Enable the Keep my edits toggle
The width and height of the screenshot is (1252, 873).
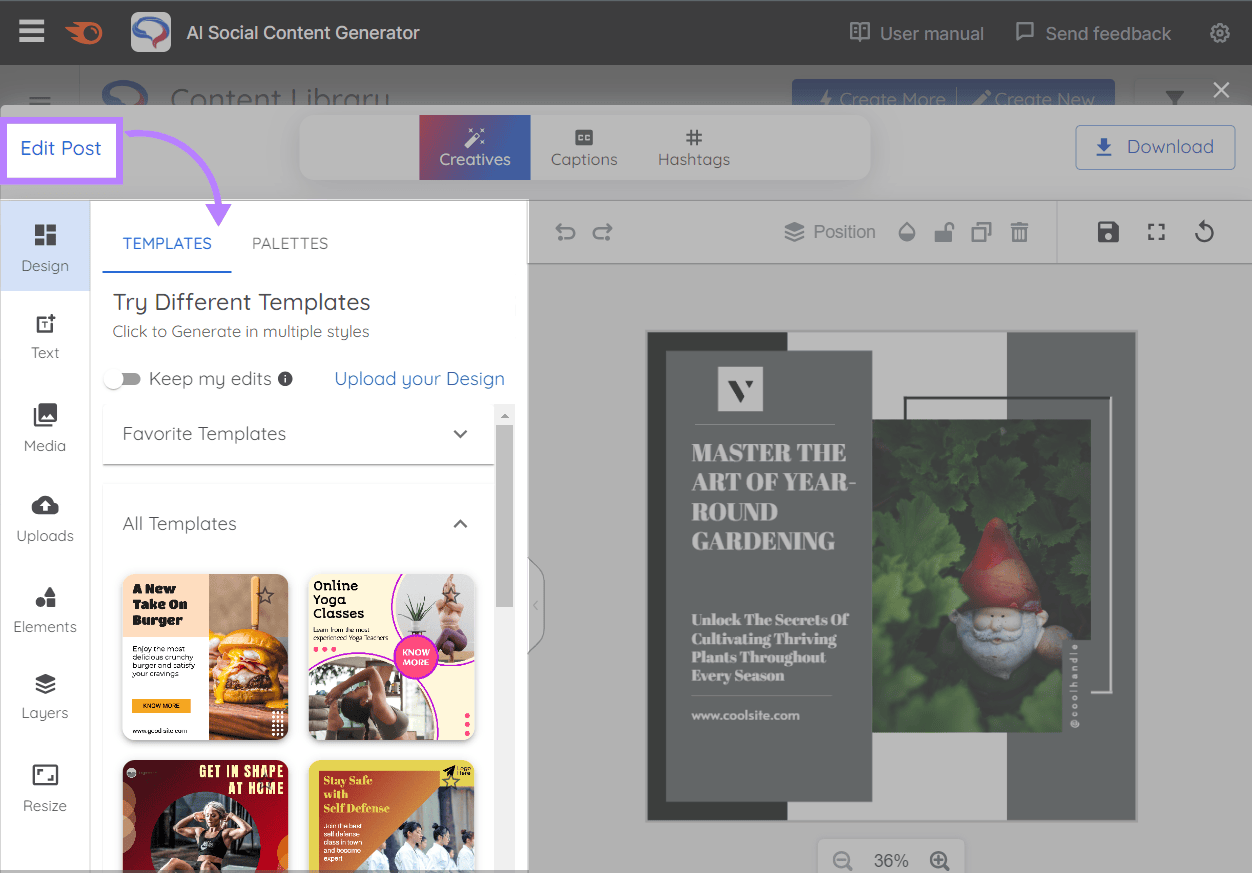coord(122,379)
